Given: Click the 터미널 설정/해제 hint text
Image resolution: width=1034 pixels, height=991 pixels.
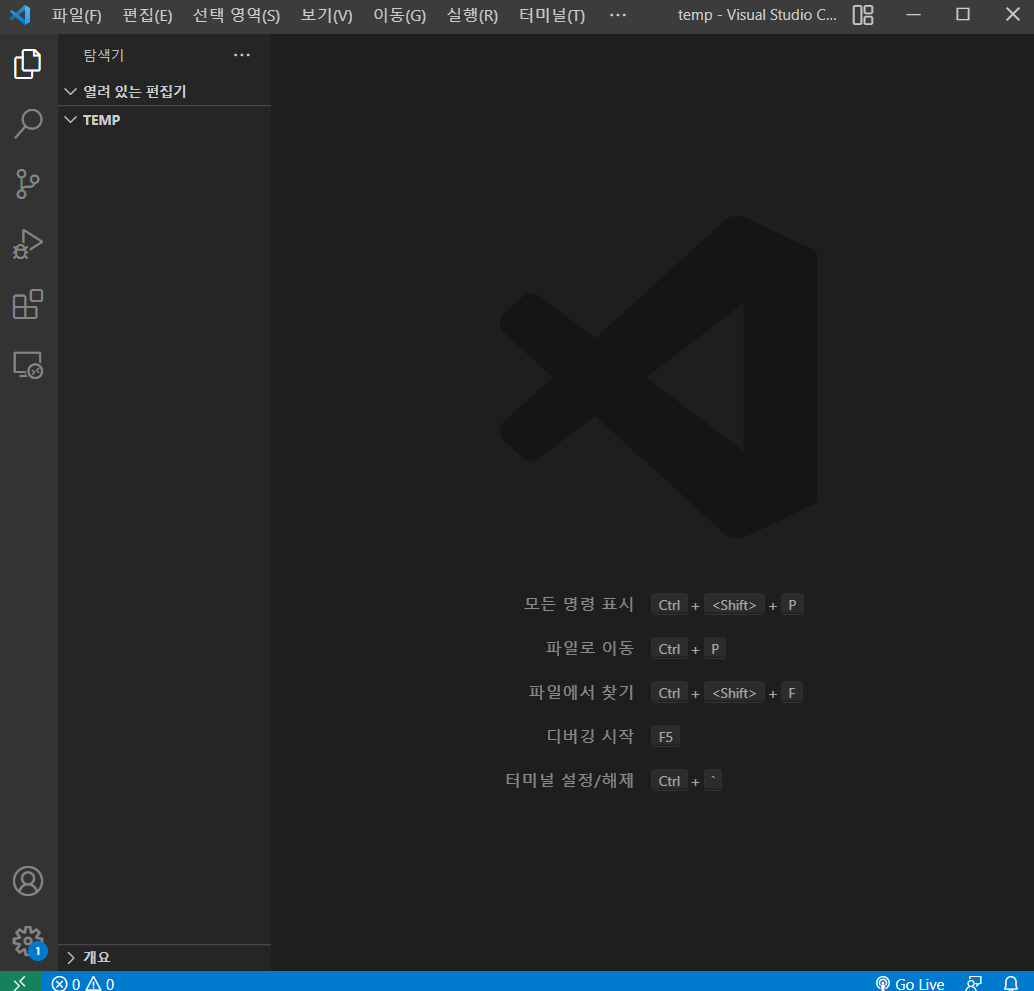Looking at the screenshot, I should 570,780.
